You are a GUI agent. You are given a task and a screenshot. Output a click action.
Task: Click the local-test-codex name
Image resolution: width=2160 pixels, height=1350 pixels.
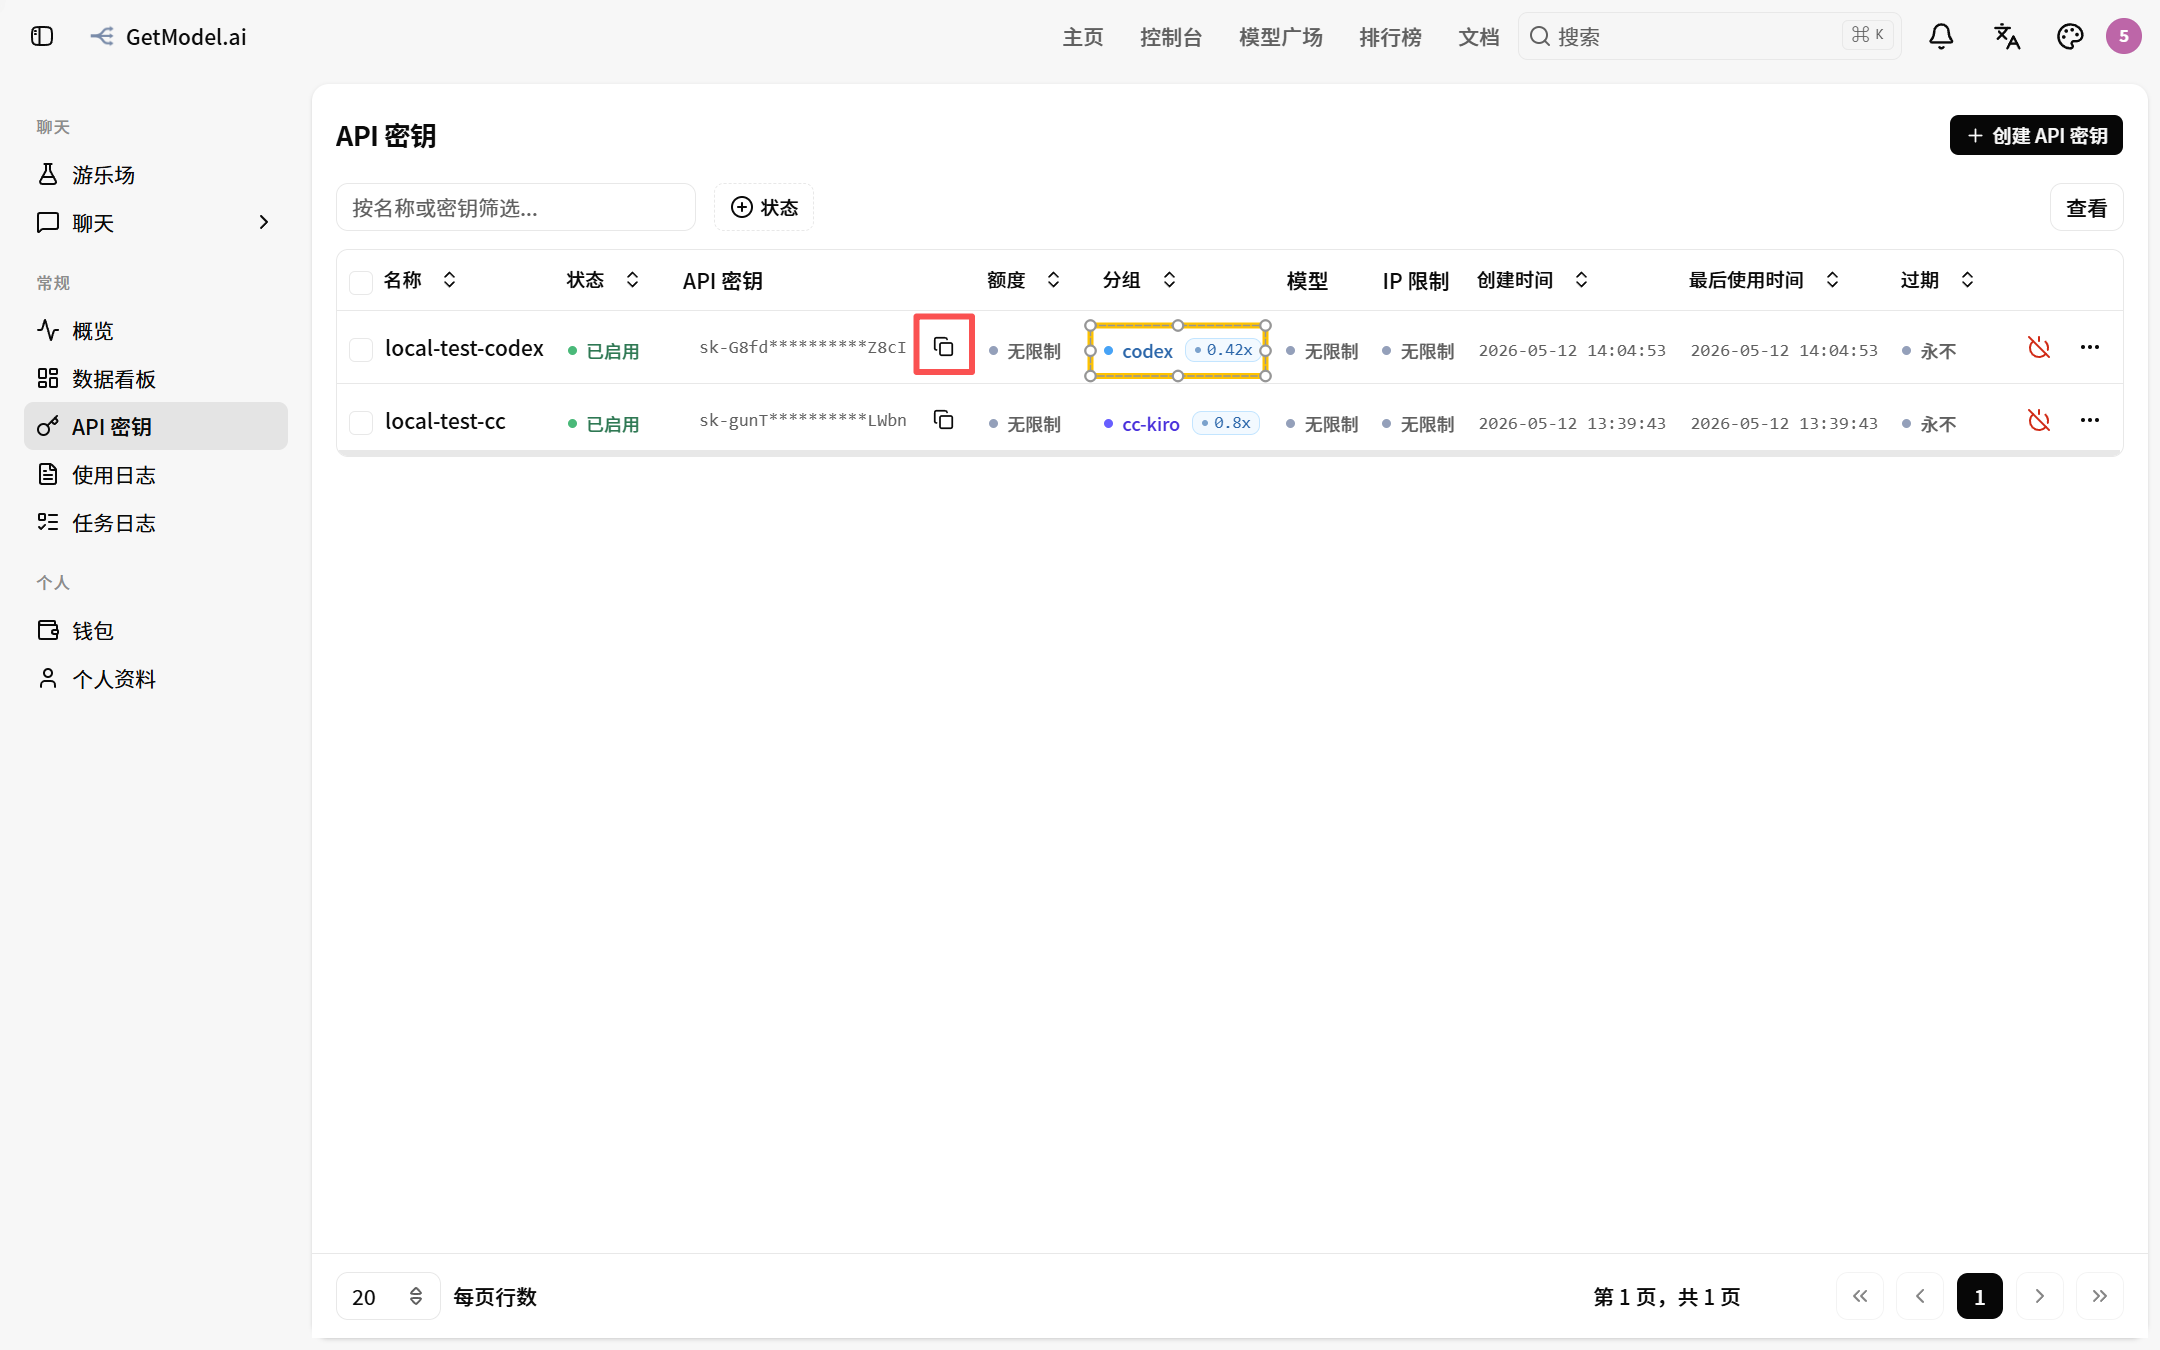pos(464,348)
